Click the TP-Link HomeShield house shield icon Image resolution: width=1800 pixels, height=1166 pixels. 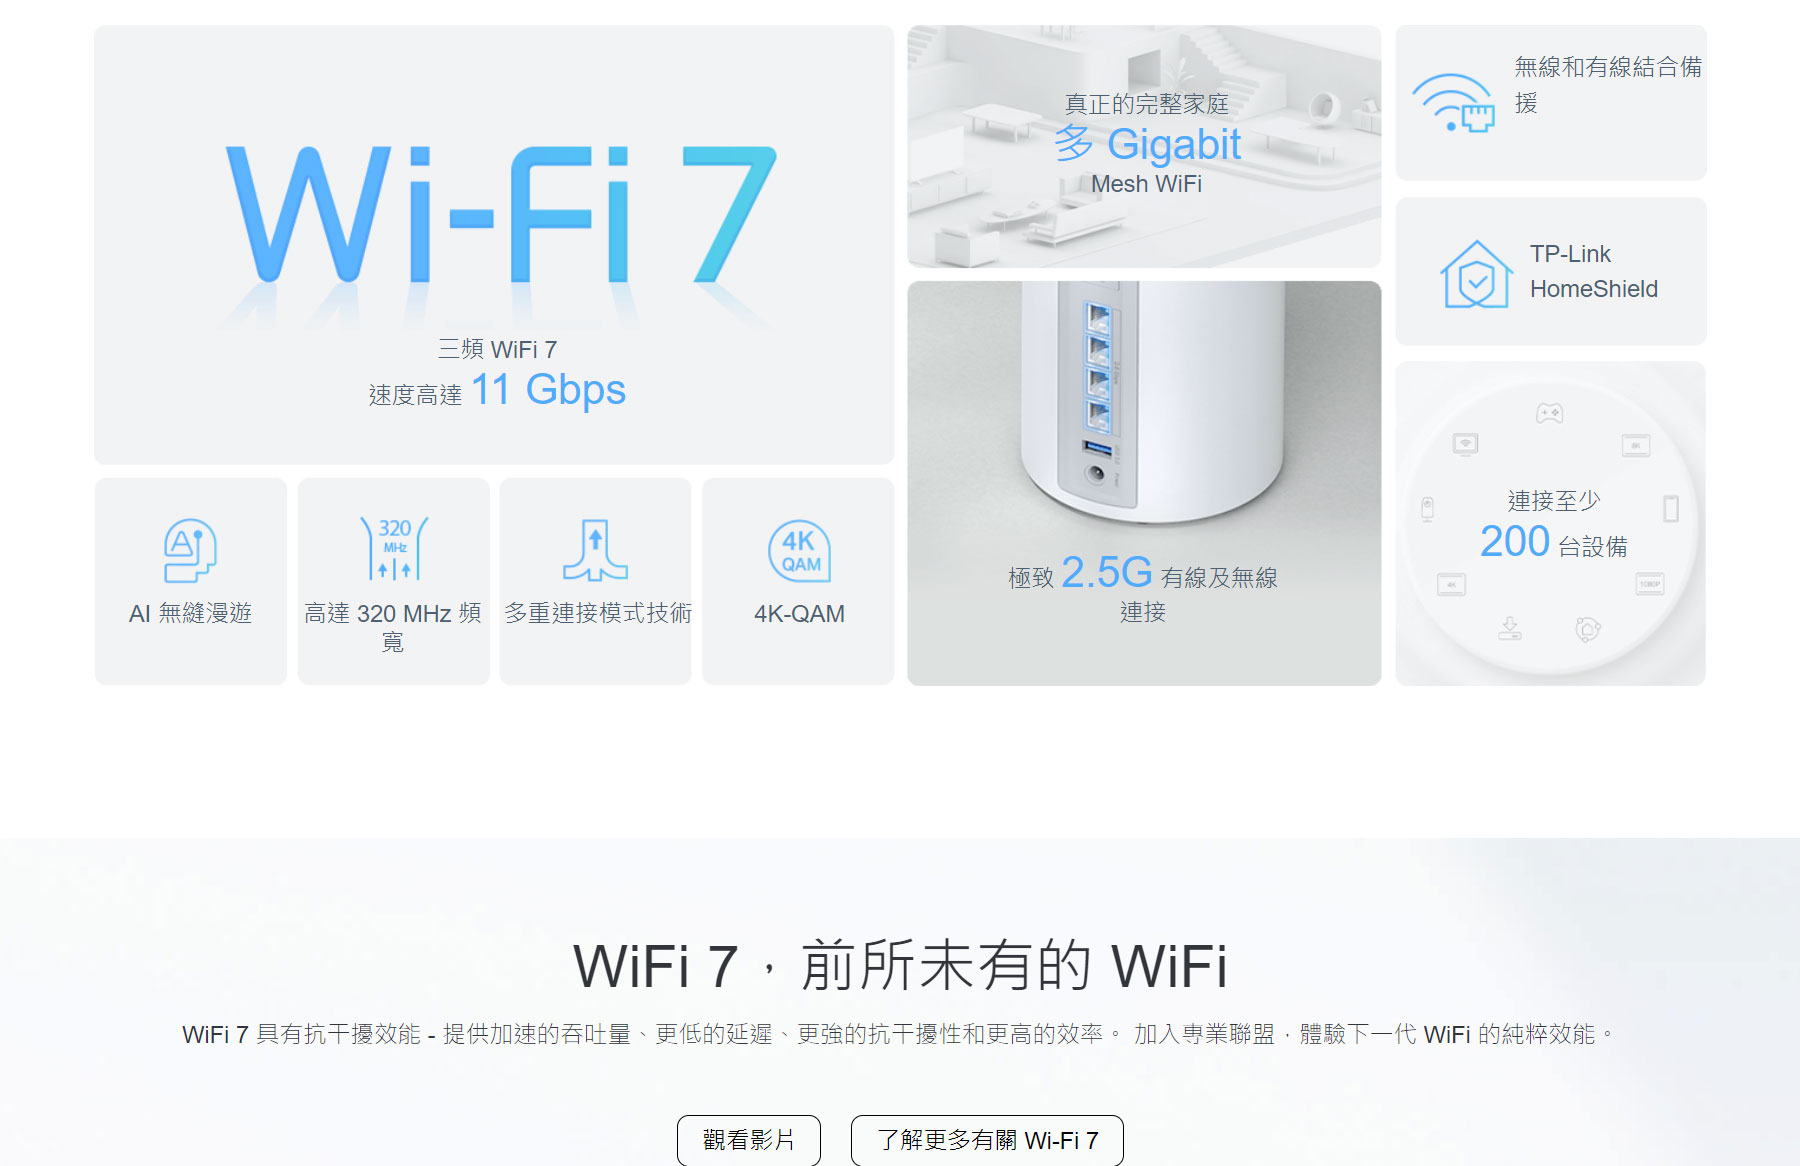(1476, 274)
